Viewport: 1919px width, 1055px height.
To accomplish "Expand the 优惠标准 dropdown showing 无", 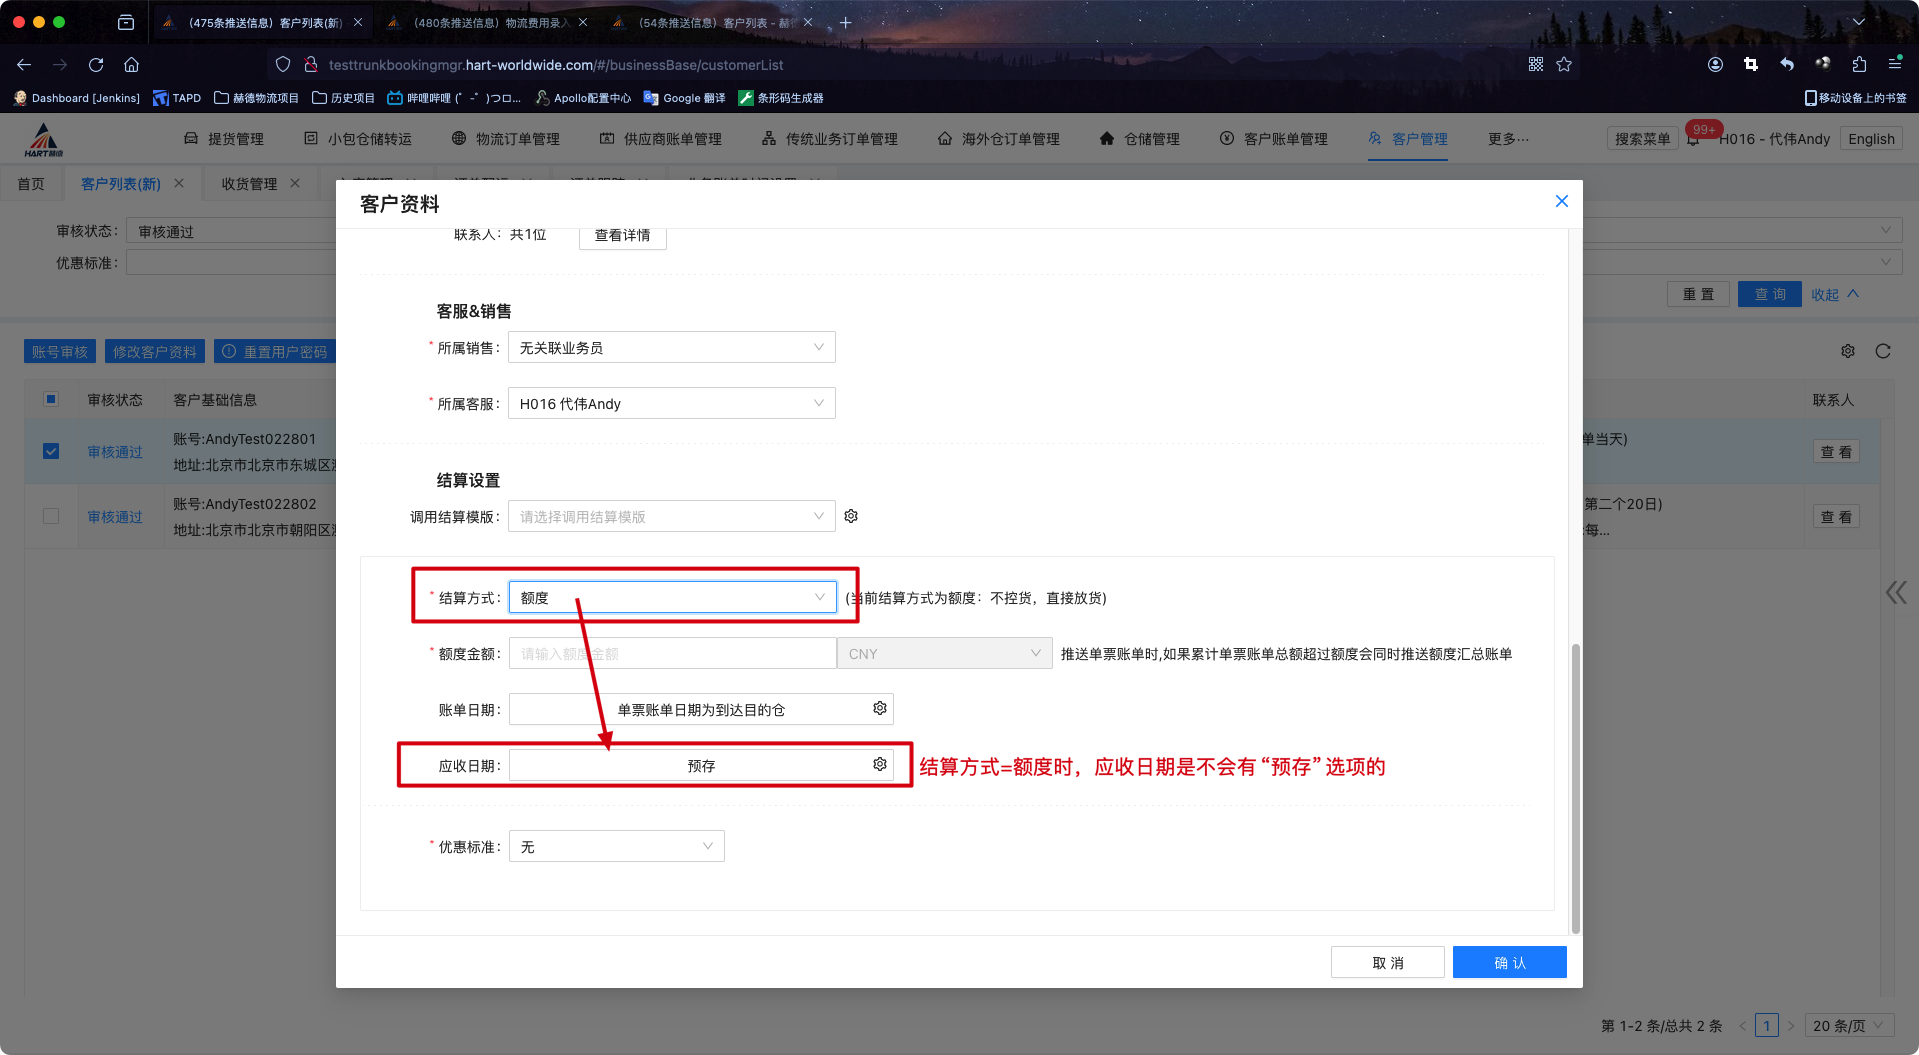I will click(616, 845).
